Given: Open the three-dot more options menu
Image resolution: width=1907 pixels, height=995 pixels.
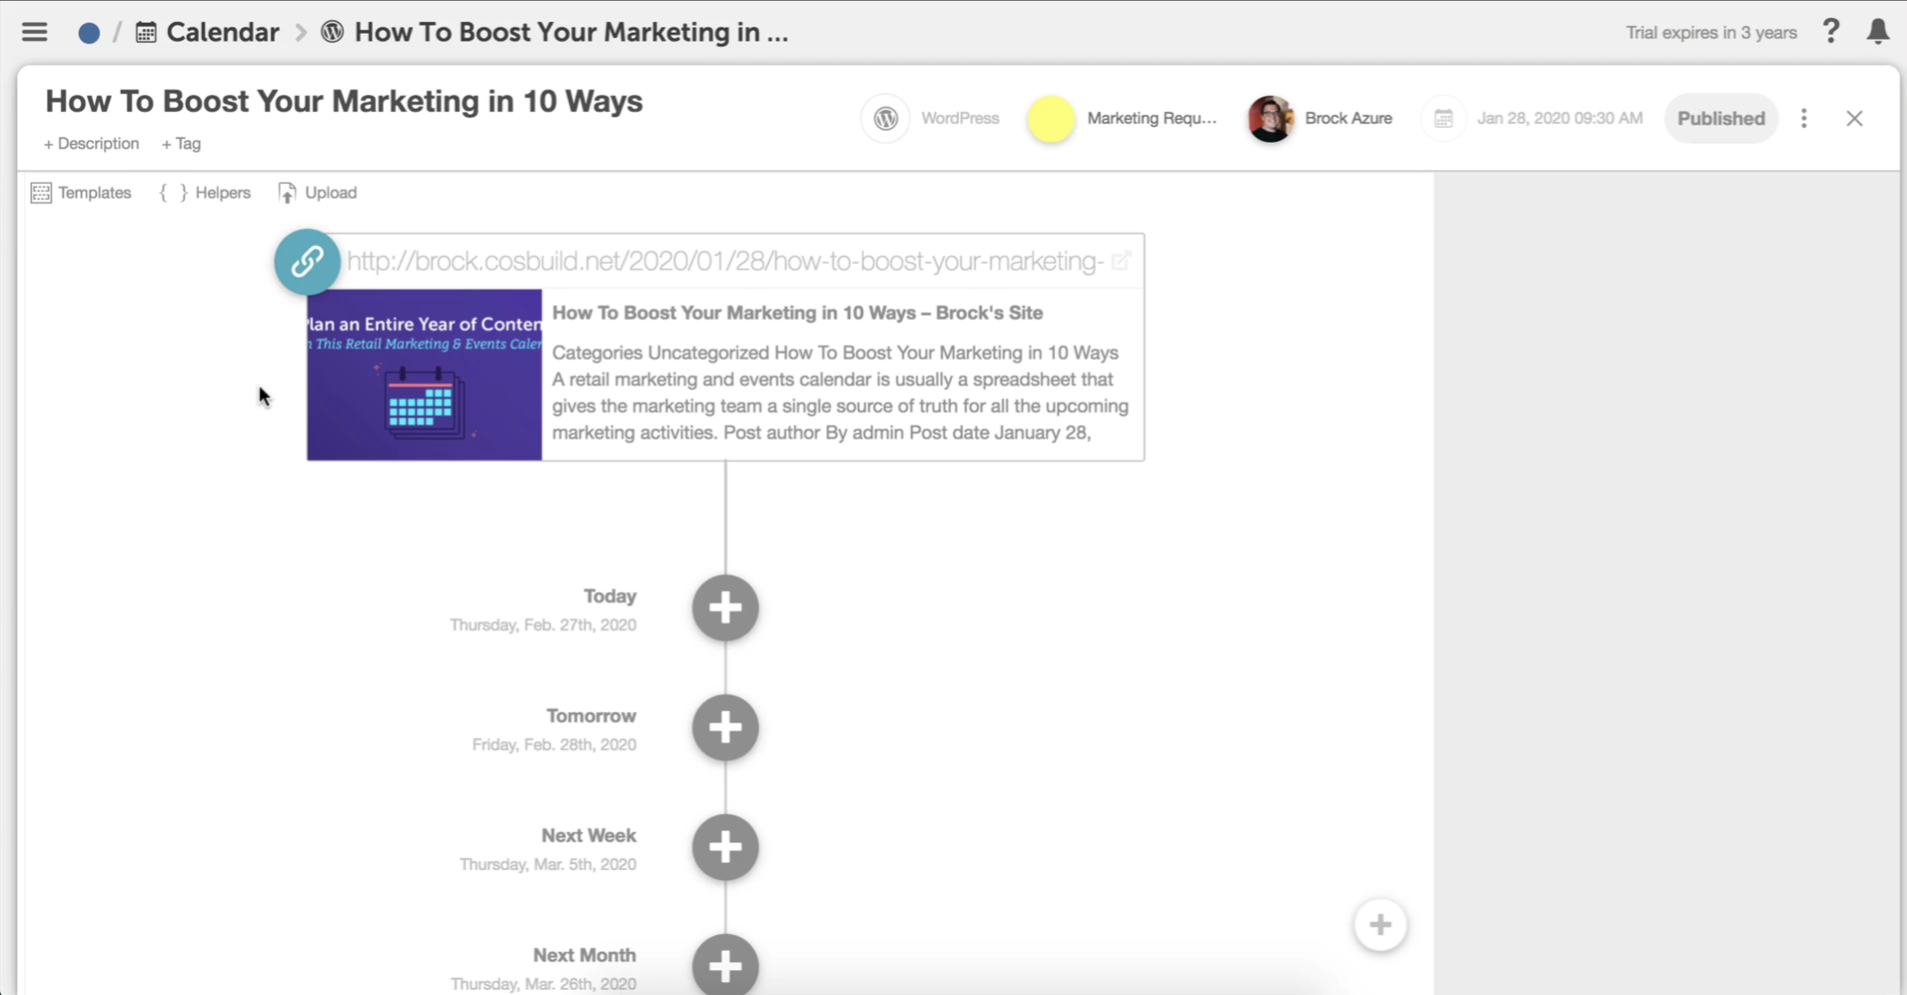Looking at the screenshot, I should click(x=1804, y=119).
